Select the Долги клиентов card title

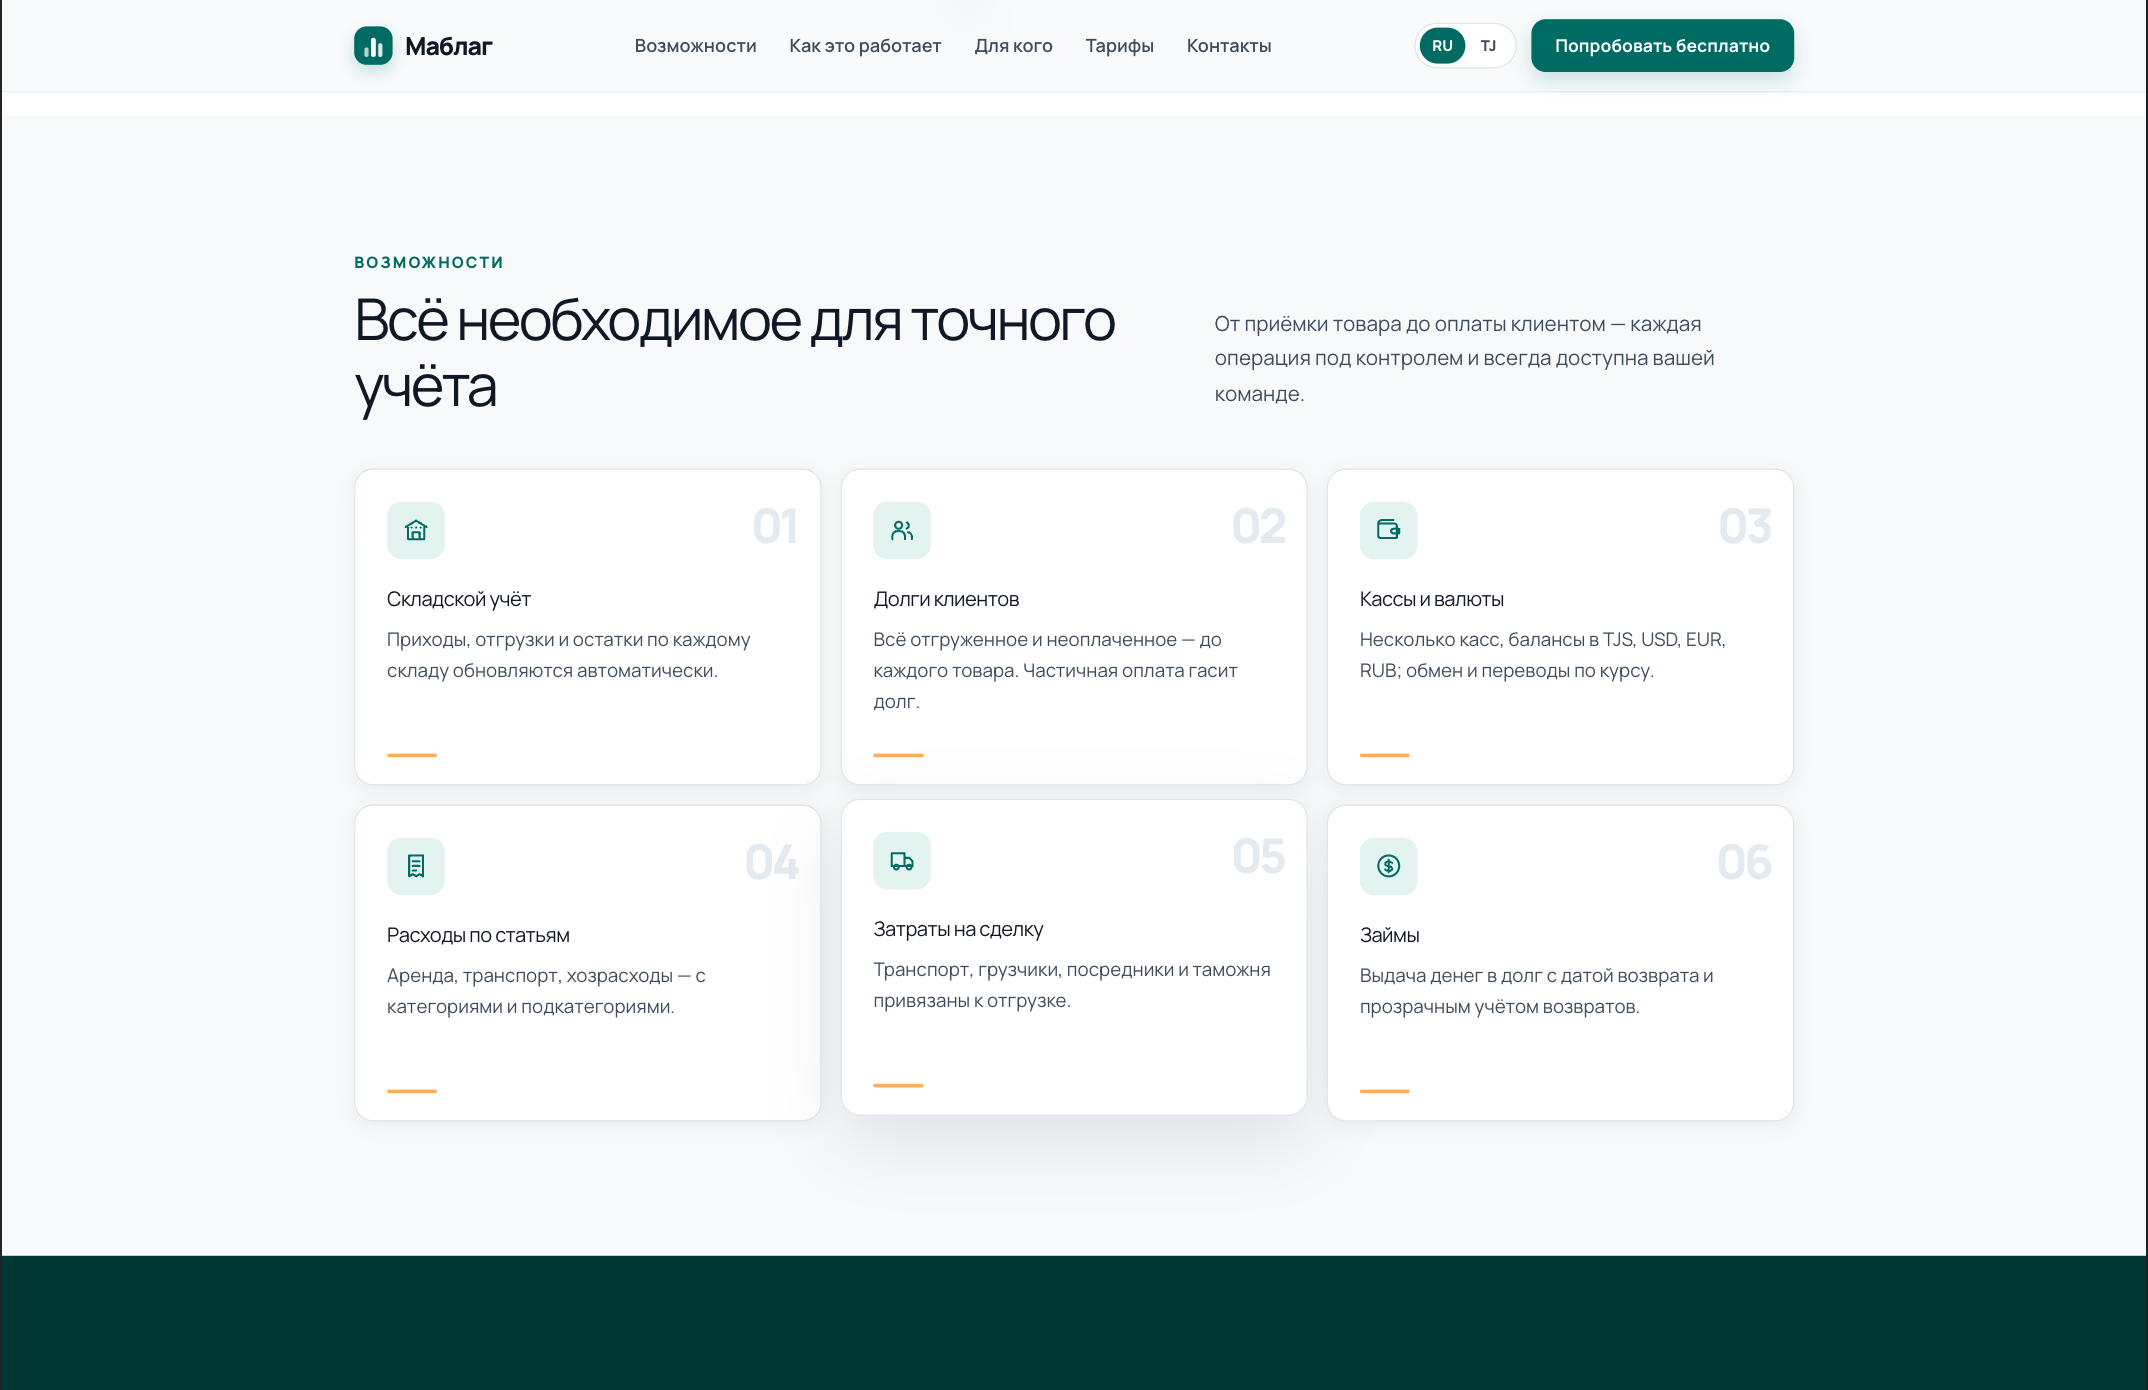click(946, 599)
